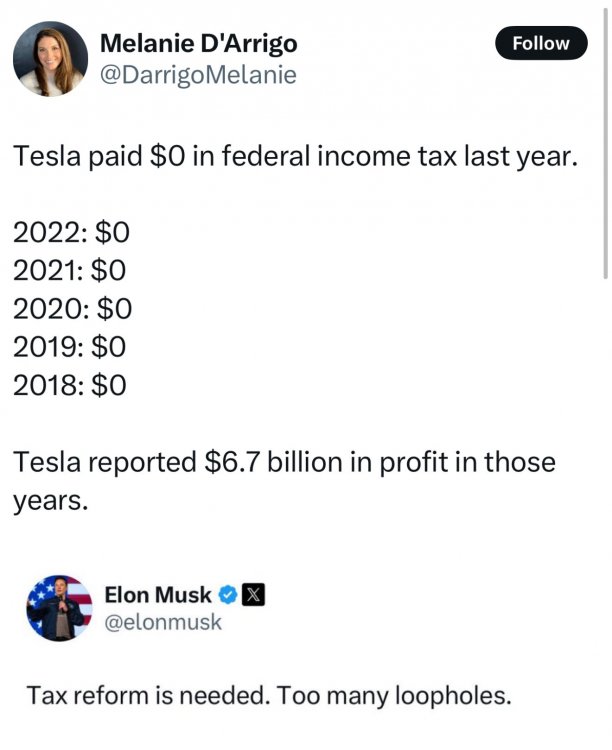Click the "Tesla paid $0 in federal" sentence
612x750 pixels.
point(295,157)
